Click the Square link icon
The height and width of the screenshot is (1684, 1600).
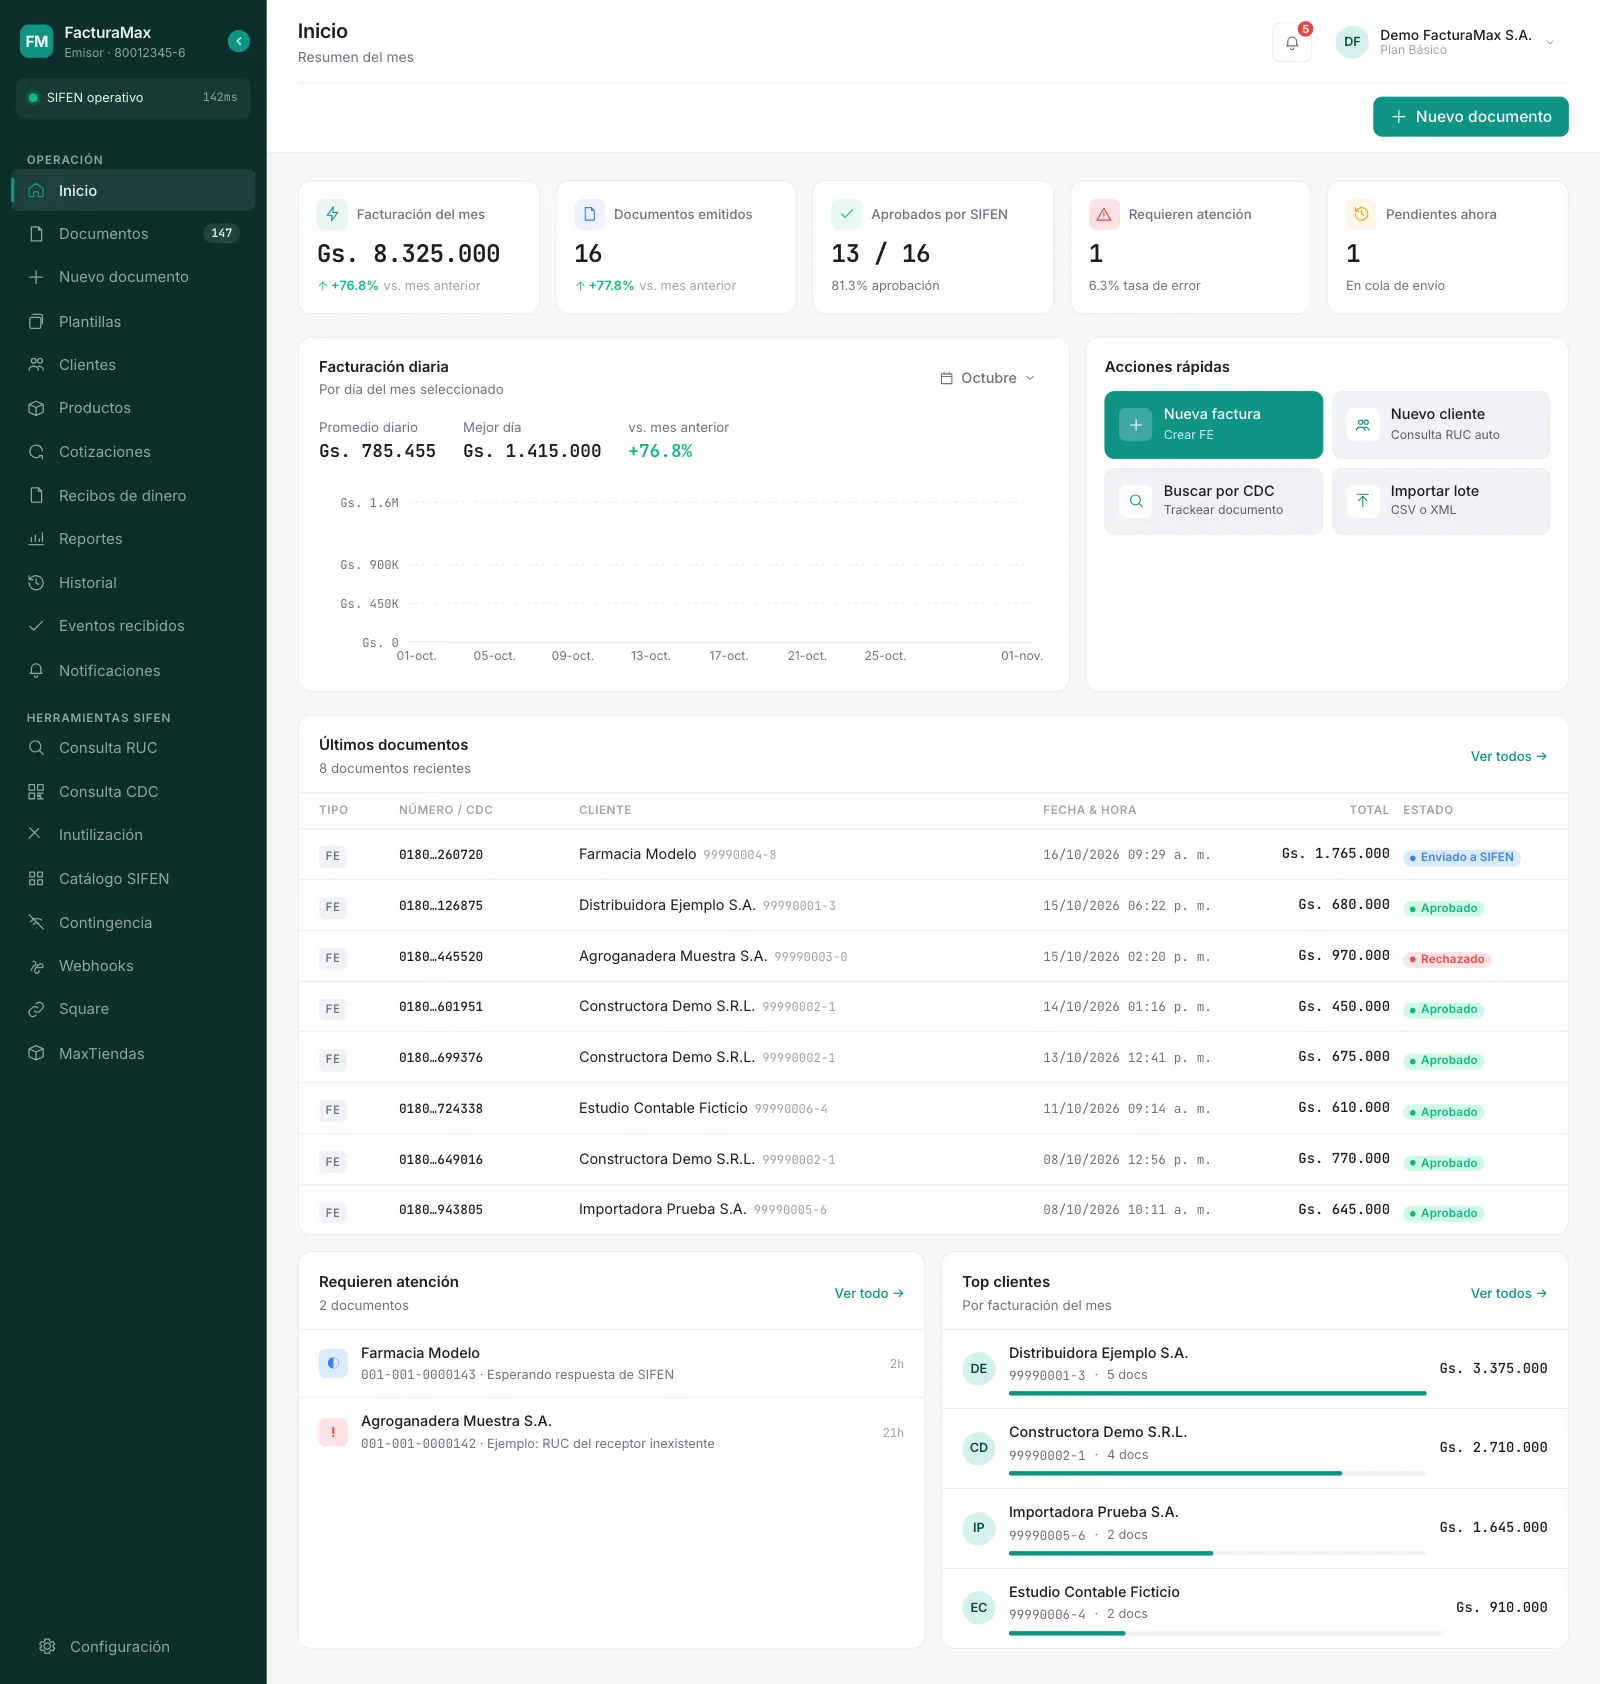click(x=36, y=1009)
